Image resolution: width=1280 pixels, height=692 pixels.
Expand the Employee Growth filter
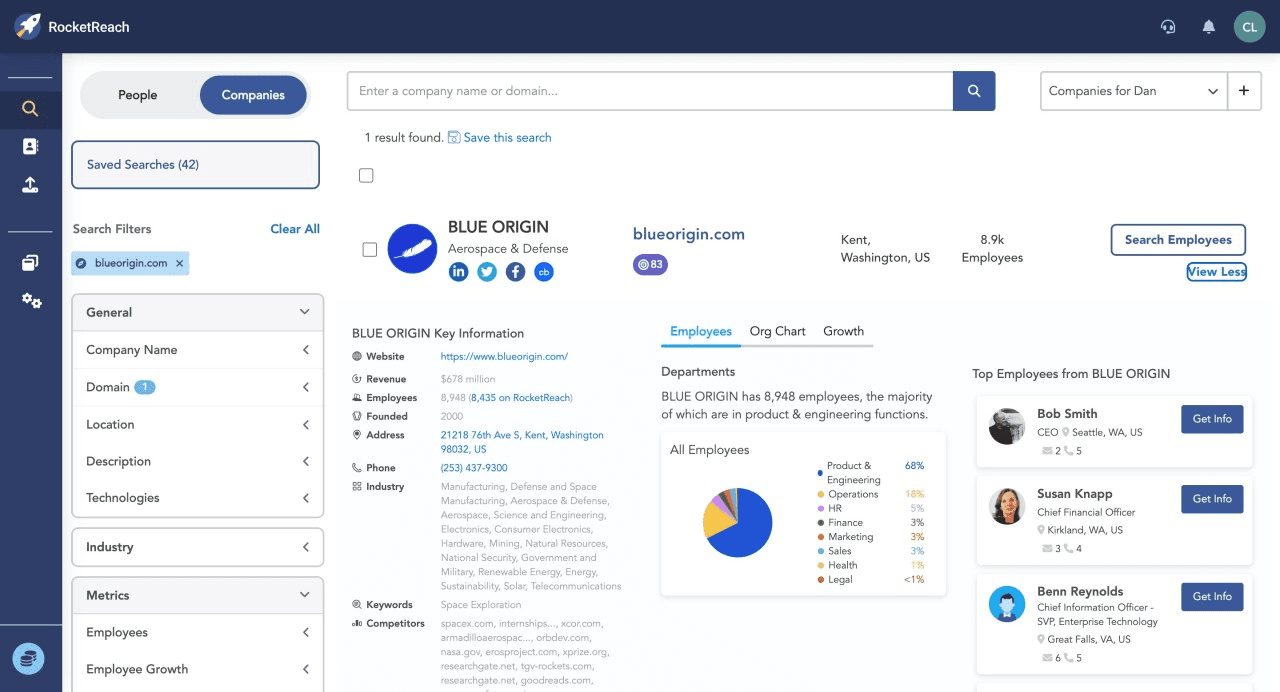[197, 669]
